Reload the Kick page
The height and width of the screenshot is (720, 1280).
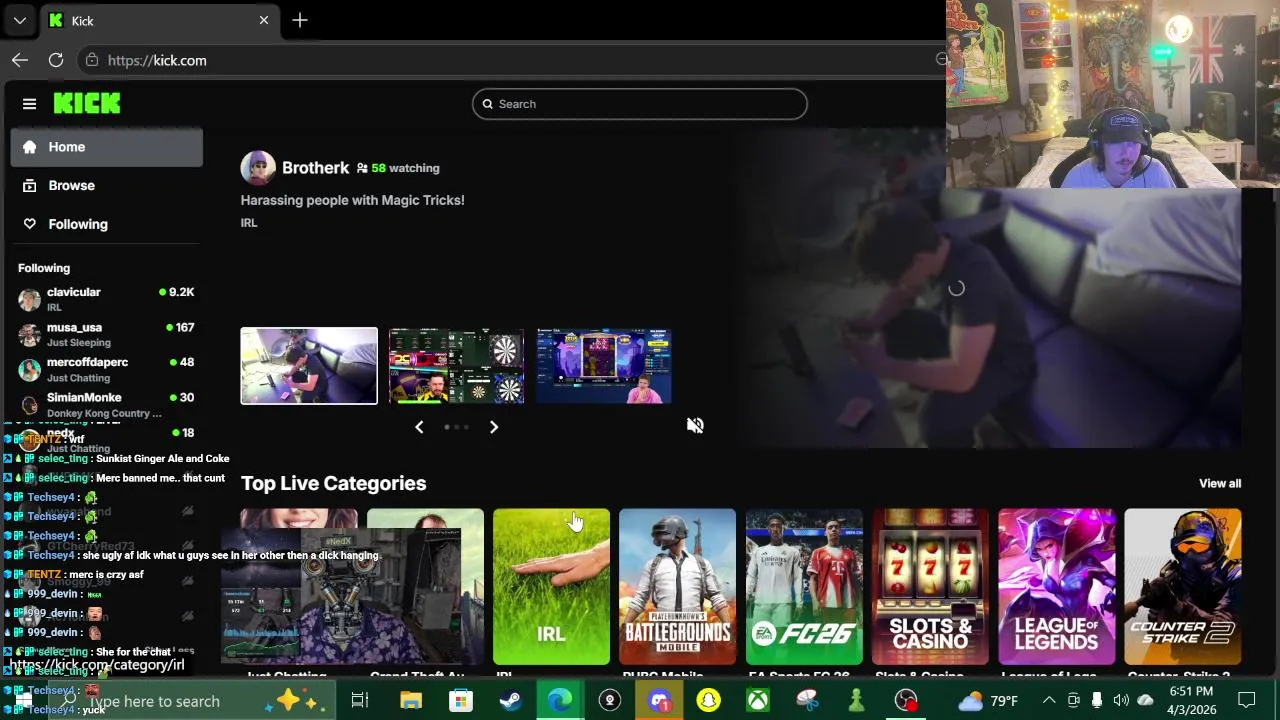56,60
